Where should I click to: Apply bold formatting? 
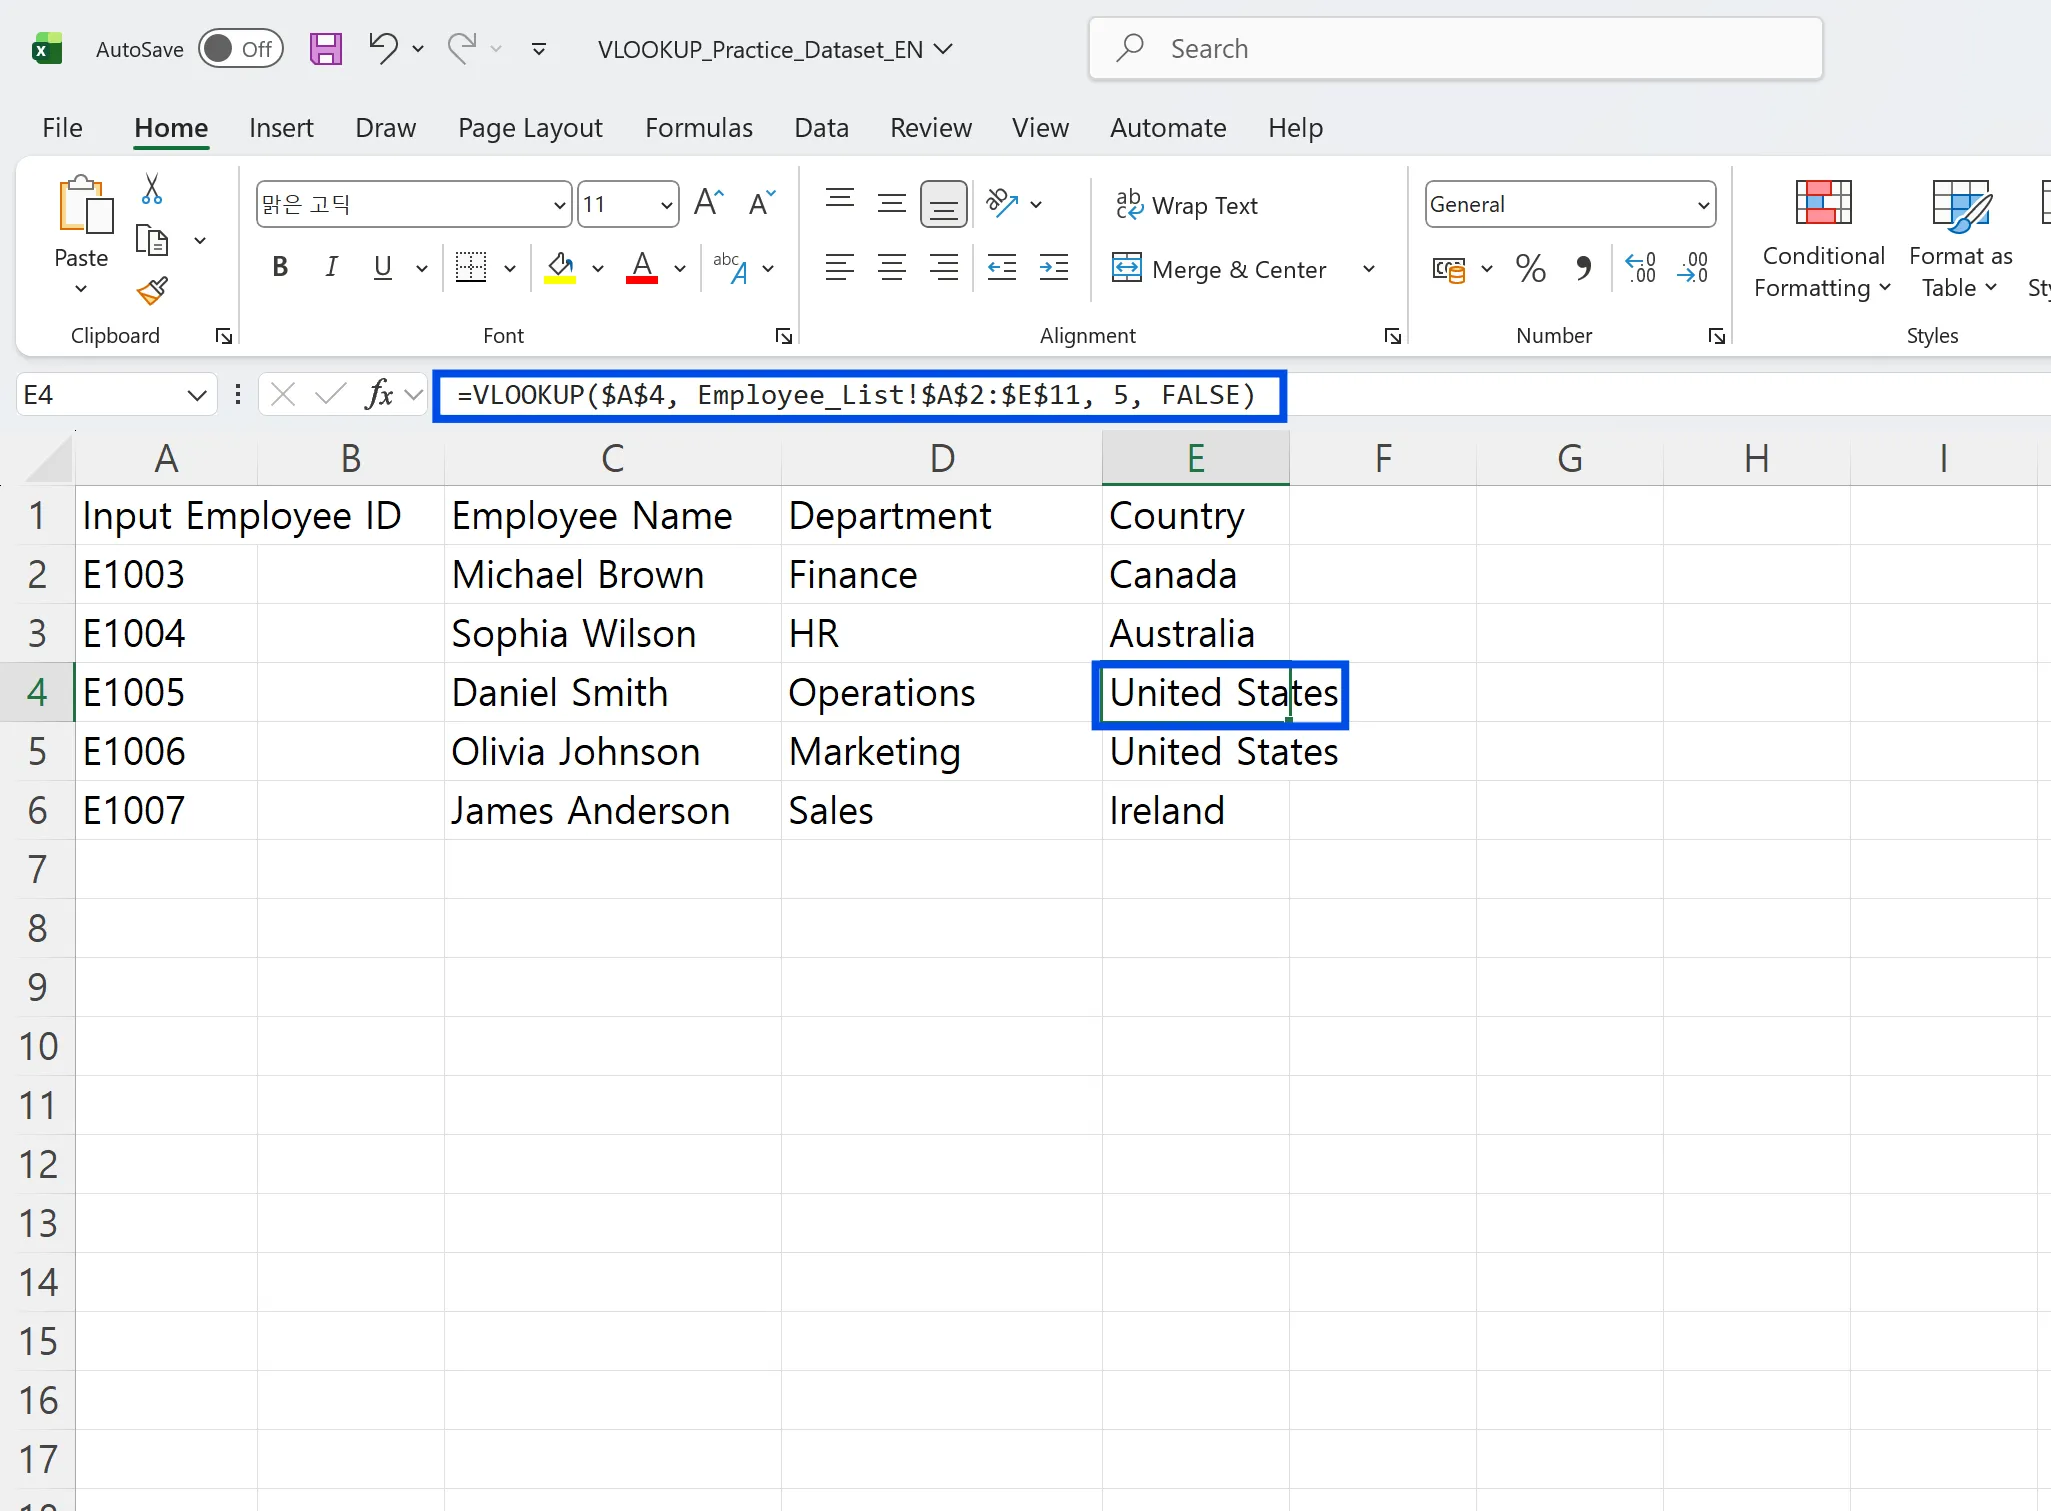click(279, 267)
